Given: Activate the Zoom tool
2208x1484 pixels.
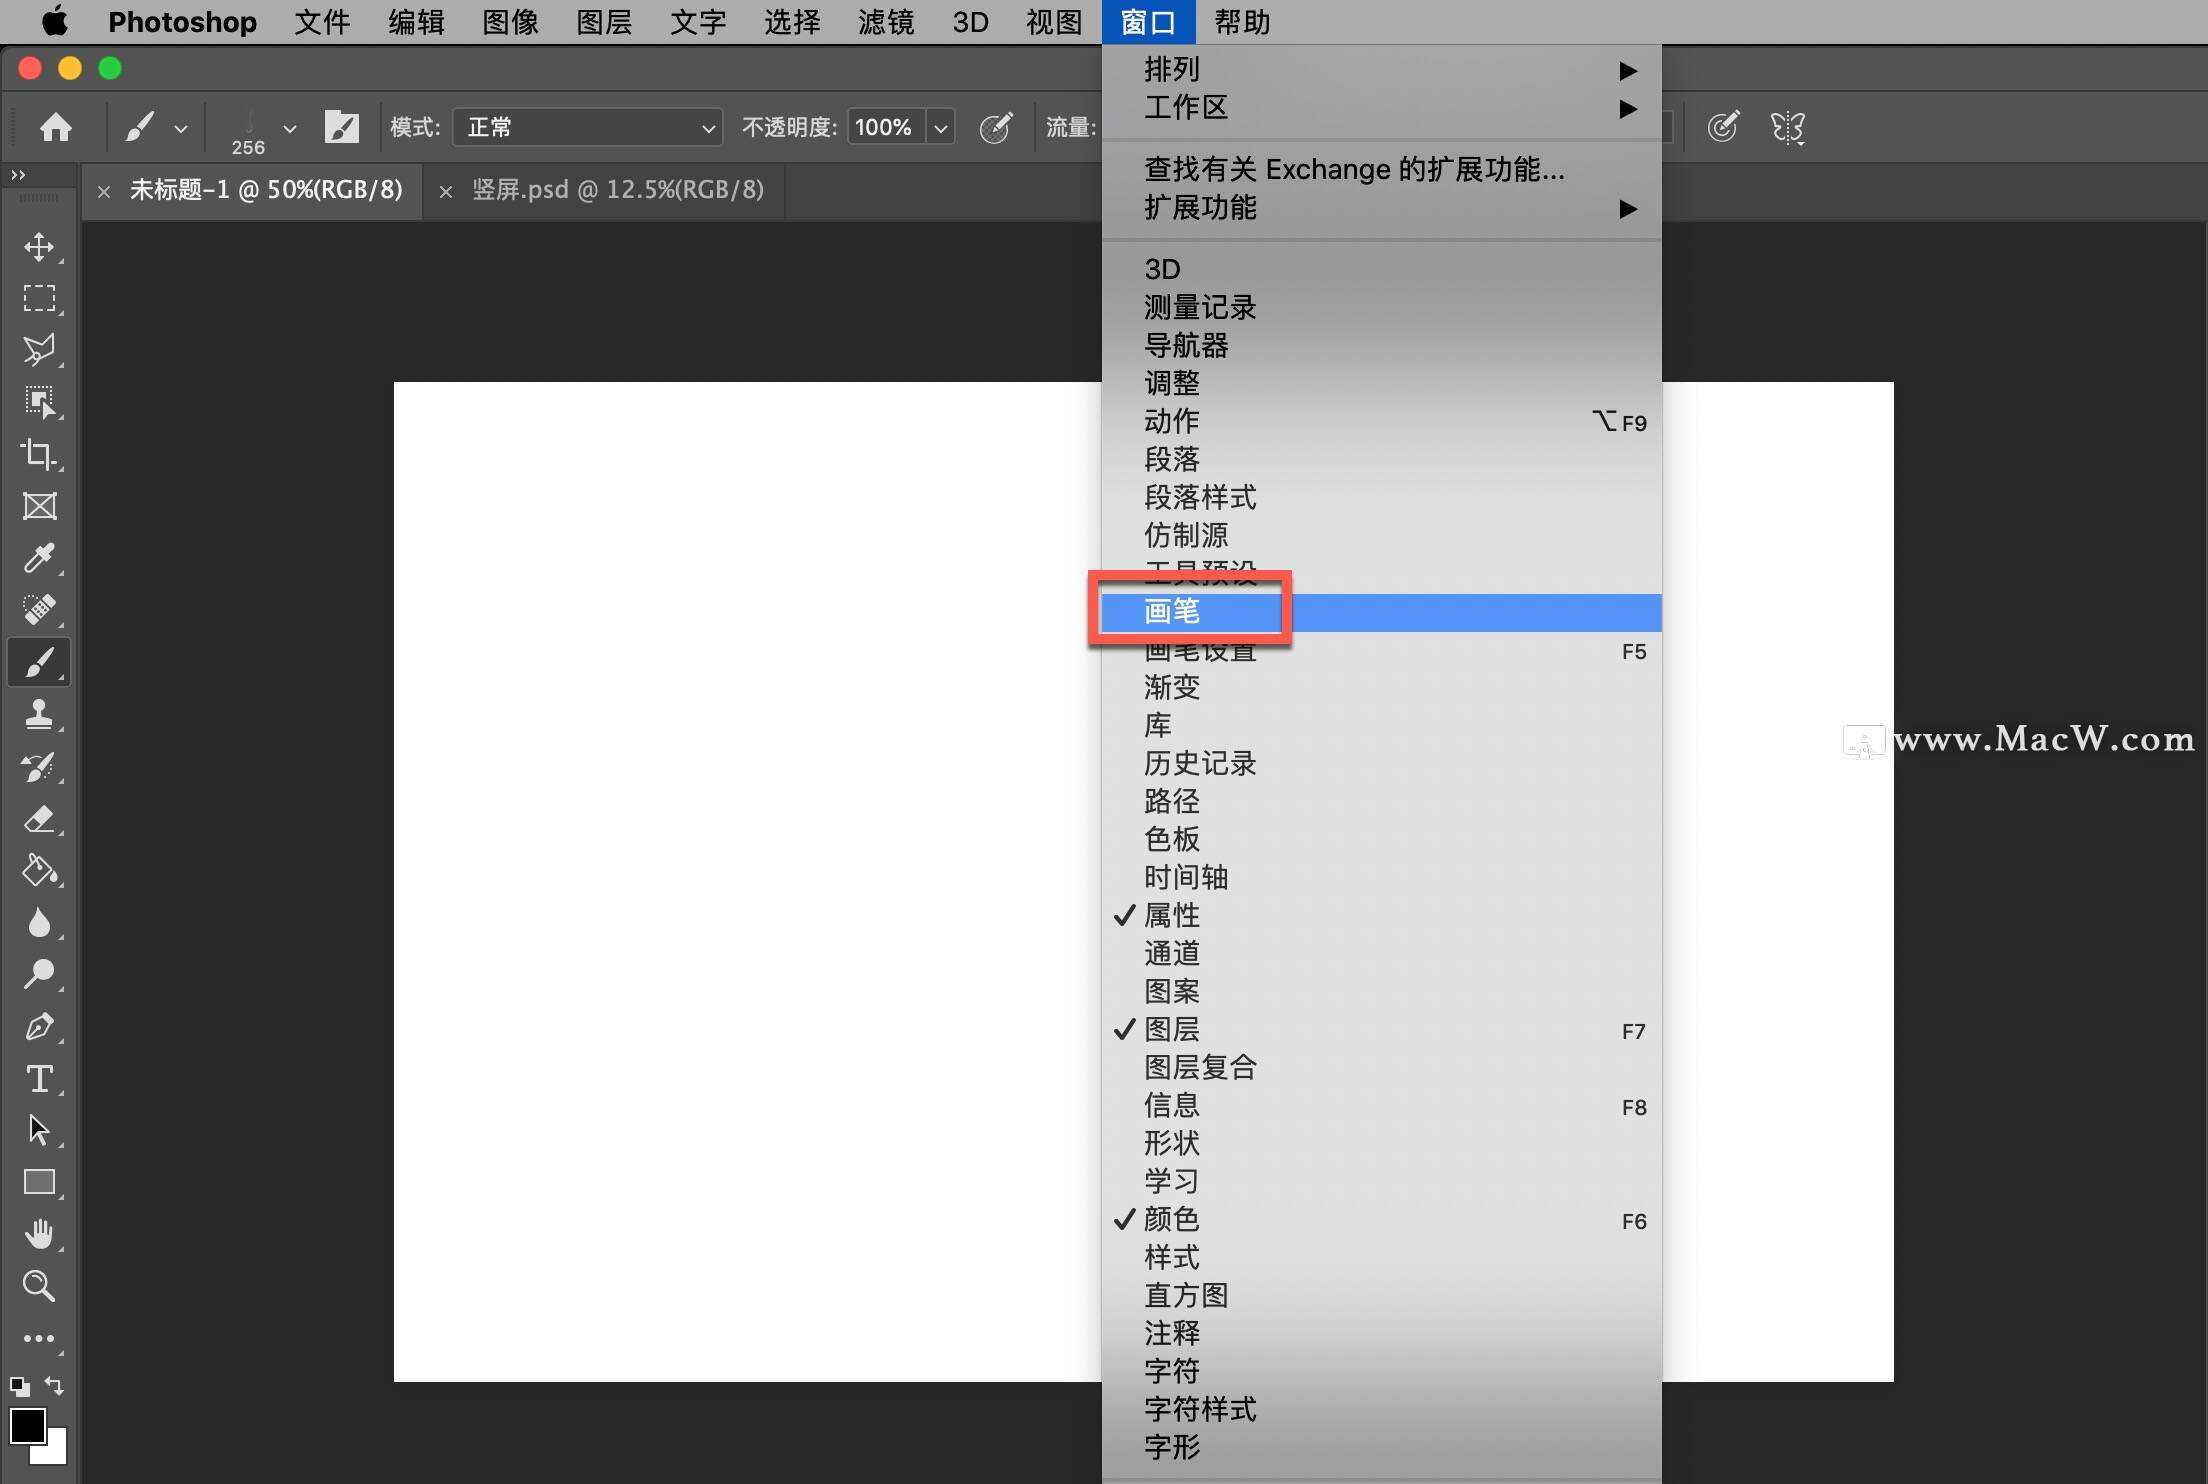Looking at the screenshot, I should (40, 1287).
